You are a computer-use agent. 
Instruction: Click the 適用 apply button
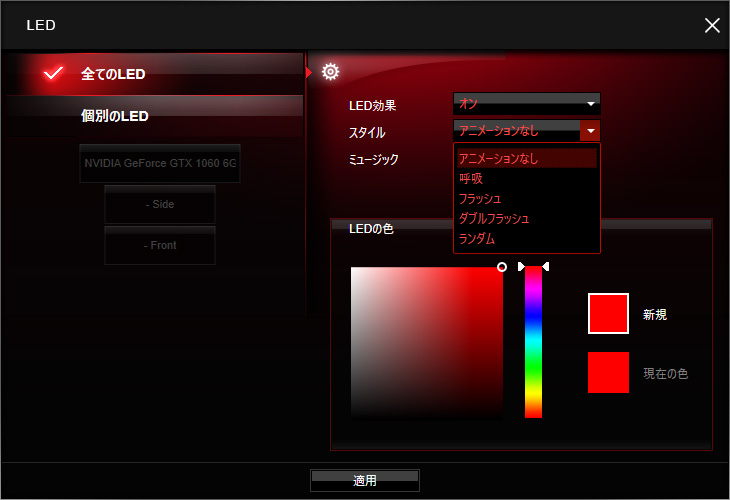click(x=365, y=480)
